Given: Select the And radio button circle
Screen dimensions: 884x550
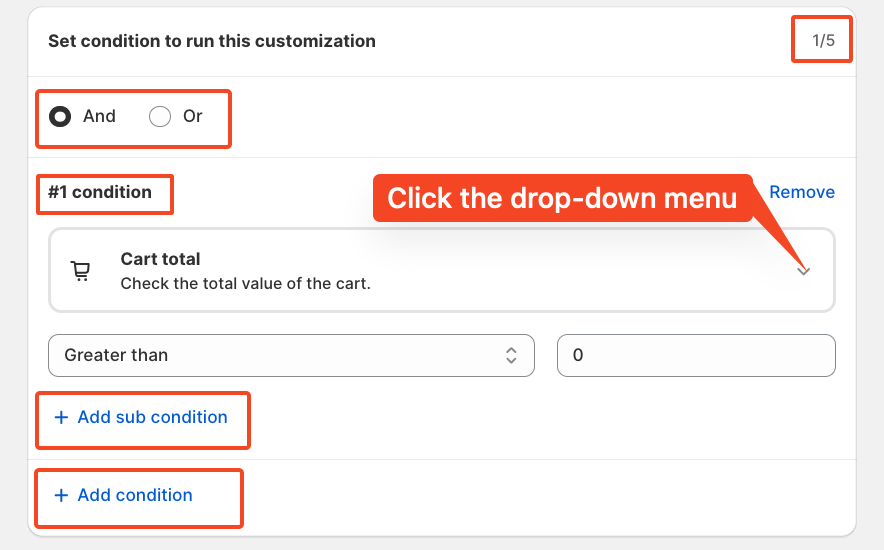Looking at the screenshot, I should tap(61, 117).
